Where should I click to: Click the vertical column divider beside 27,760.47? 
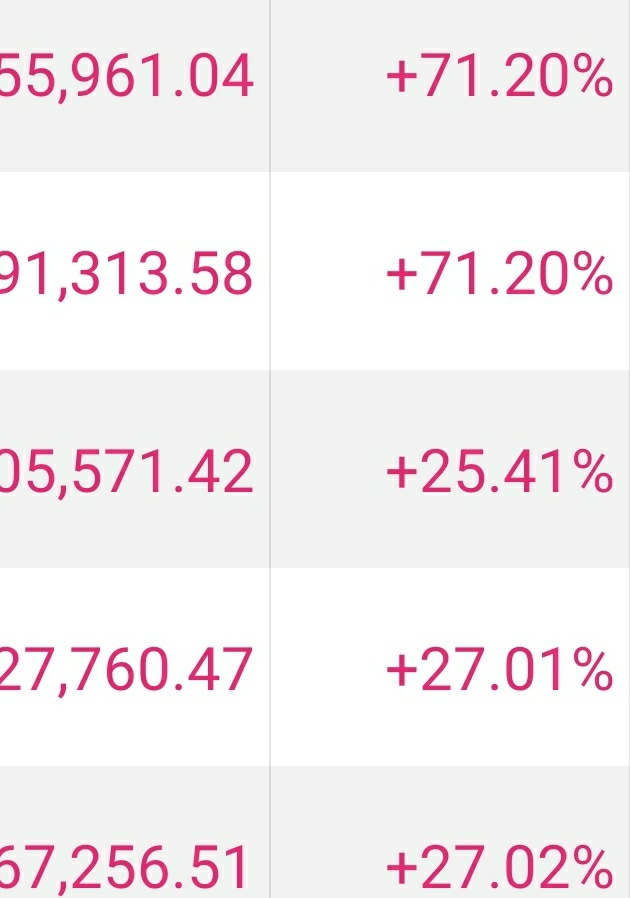[x=270, y=667]
